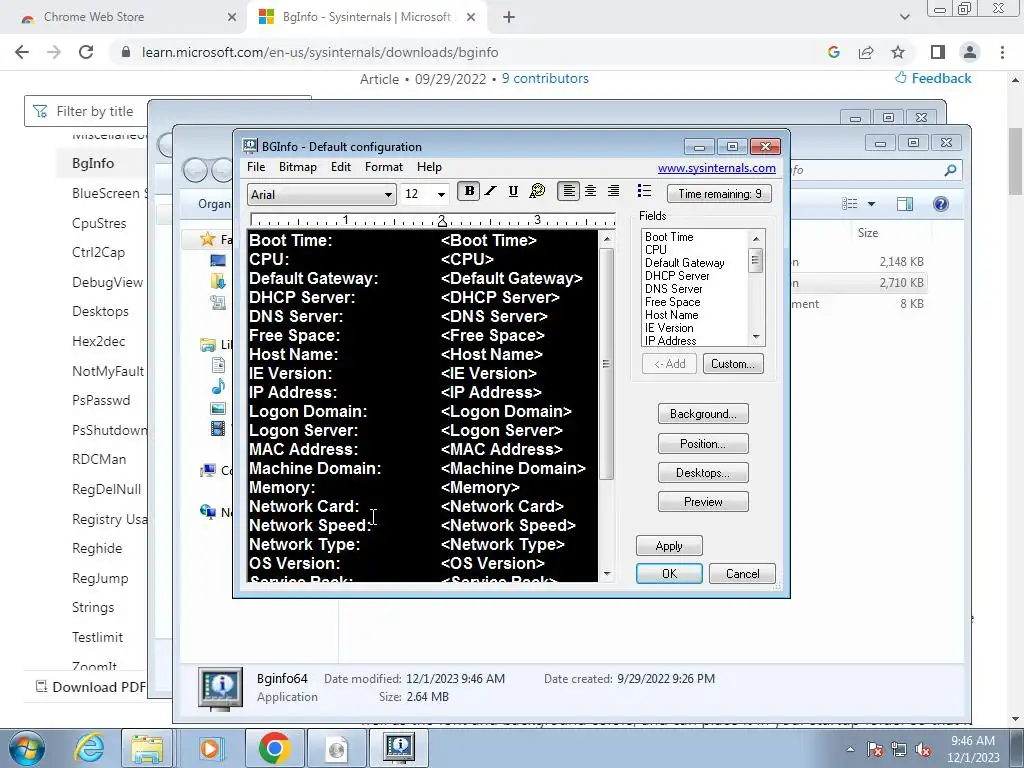
Task: Align text right in BGInfo
Action: [x=613, y=191]
